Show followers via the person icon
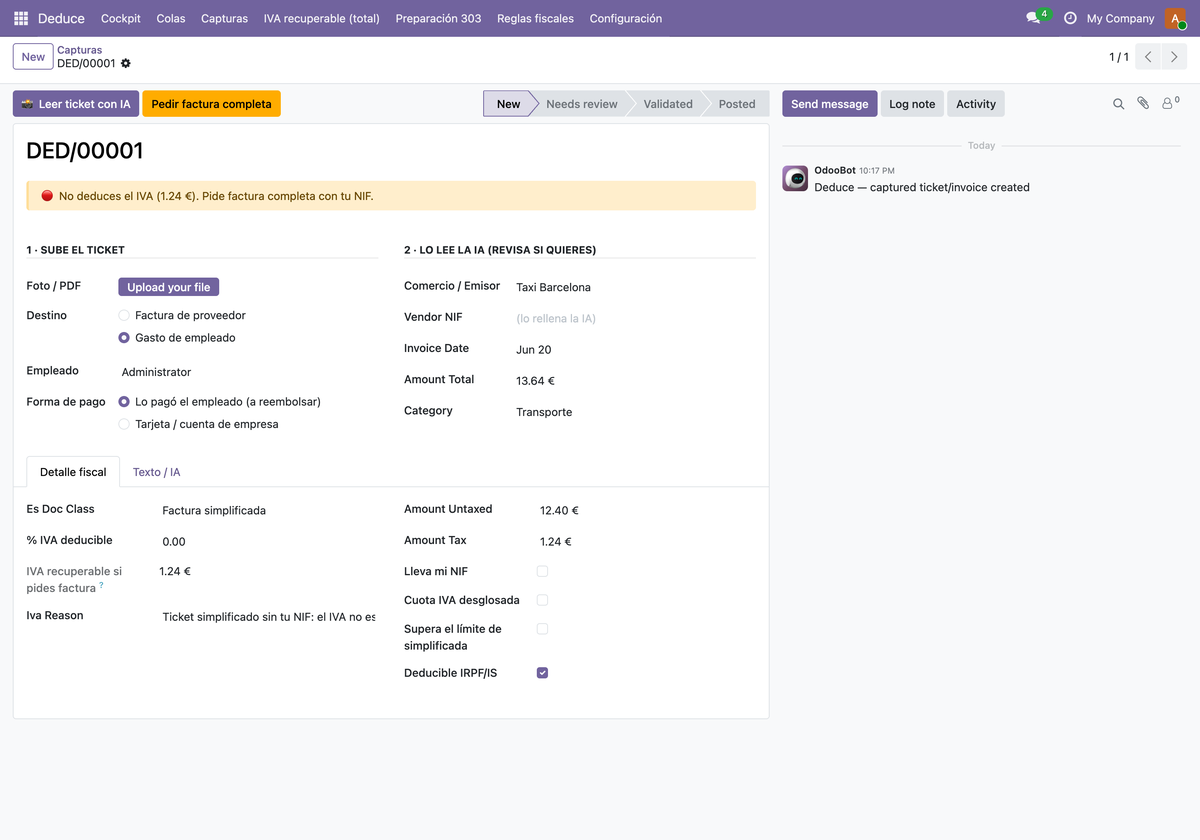 pos(1169,104)
